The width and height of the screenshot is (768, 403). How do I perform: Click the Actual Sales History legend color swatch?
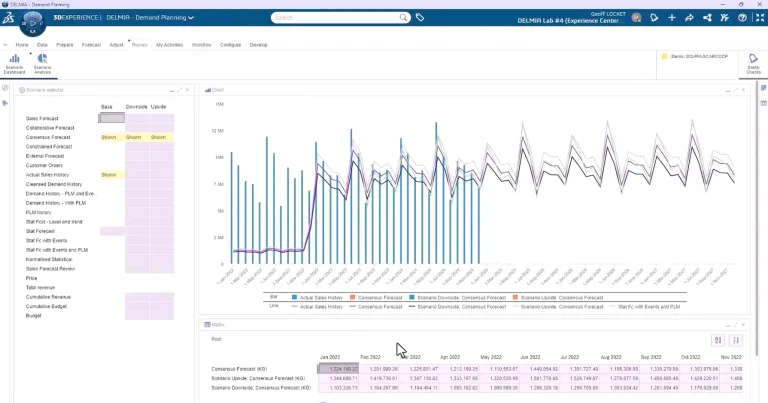295,297
